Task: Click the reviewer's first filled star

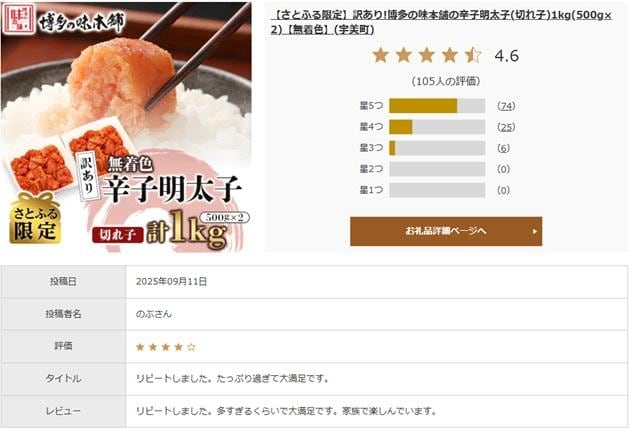Action: tap(140, 347)
